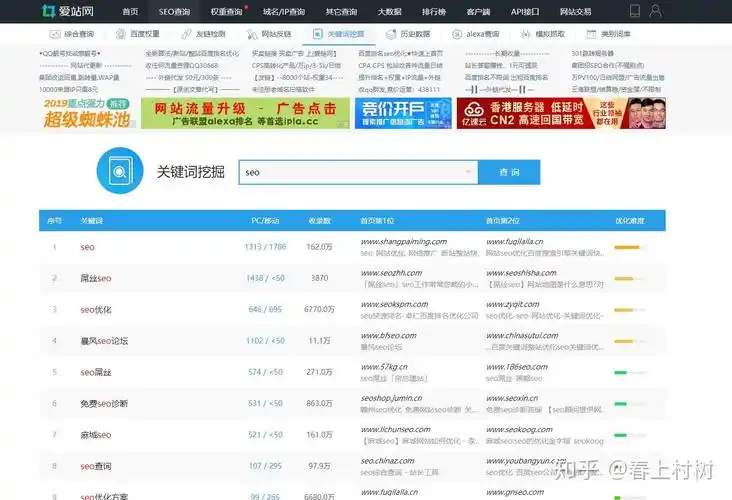The image size is (732, 500).
Task: Open the keyword link seo查询
Action: click(x=96, y=466)
